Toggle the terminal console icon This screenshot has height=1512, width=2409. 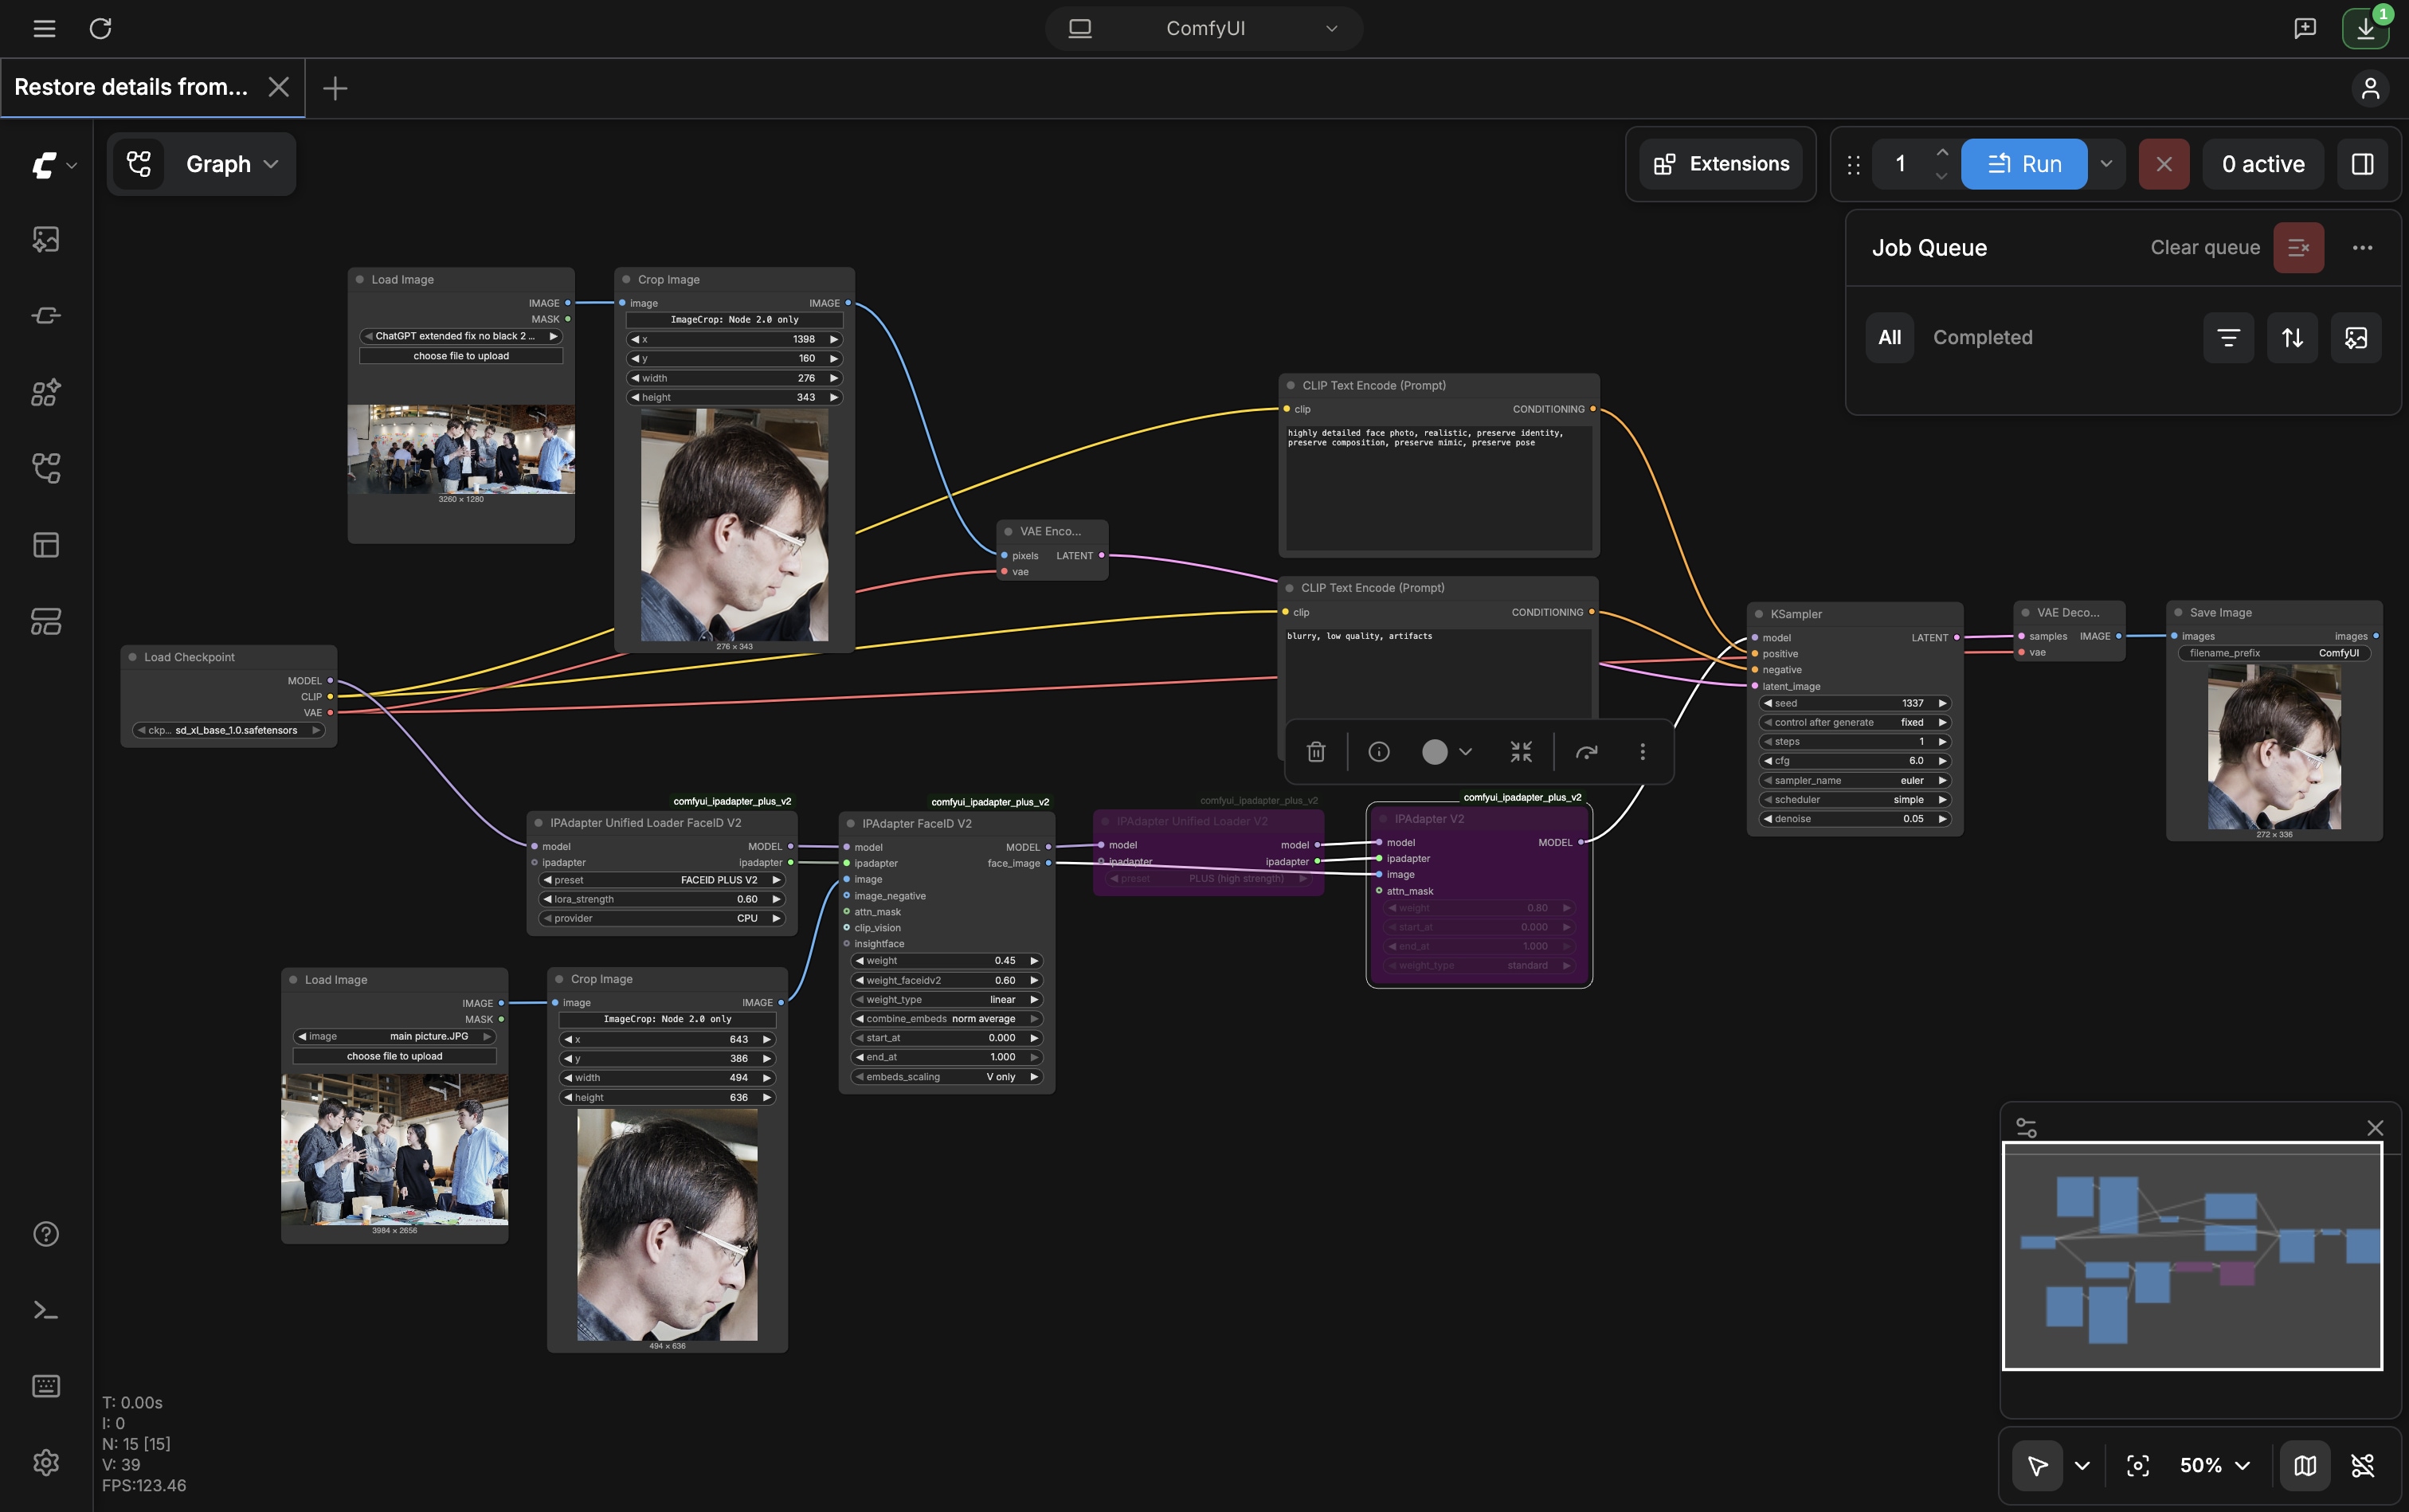(46, 1310)
